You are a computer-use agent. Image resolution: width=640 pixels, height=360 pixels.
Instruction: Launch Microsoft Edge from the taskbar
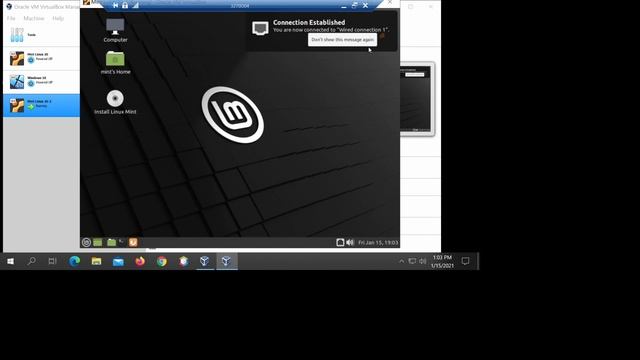(74, 261)
